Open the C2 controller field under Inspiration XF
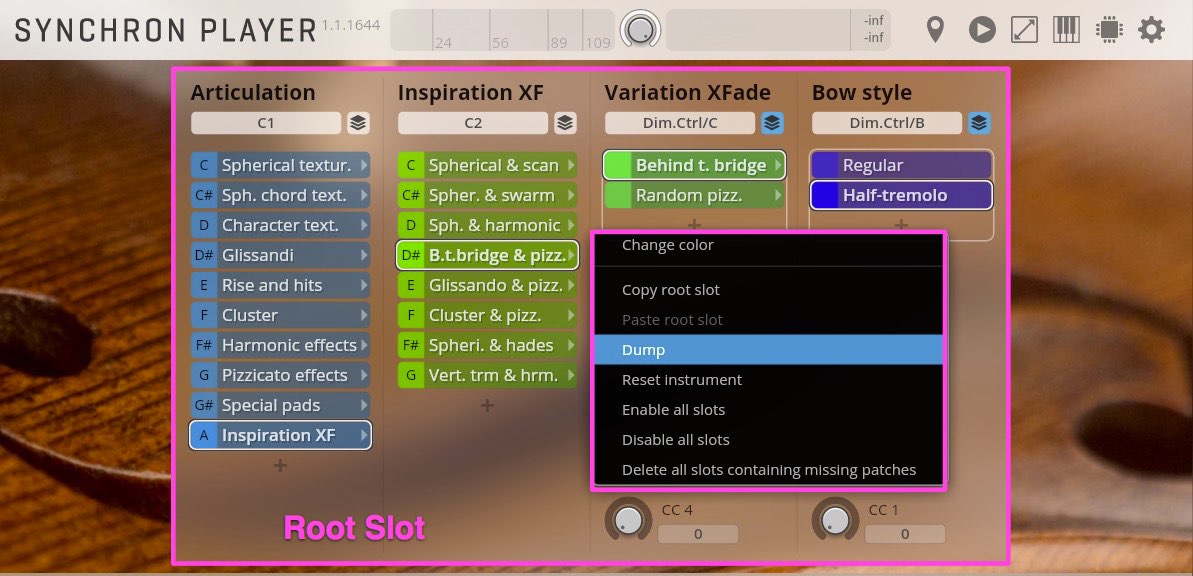This screenshot has width=1193, height=576. click(472, 123)
